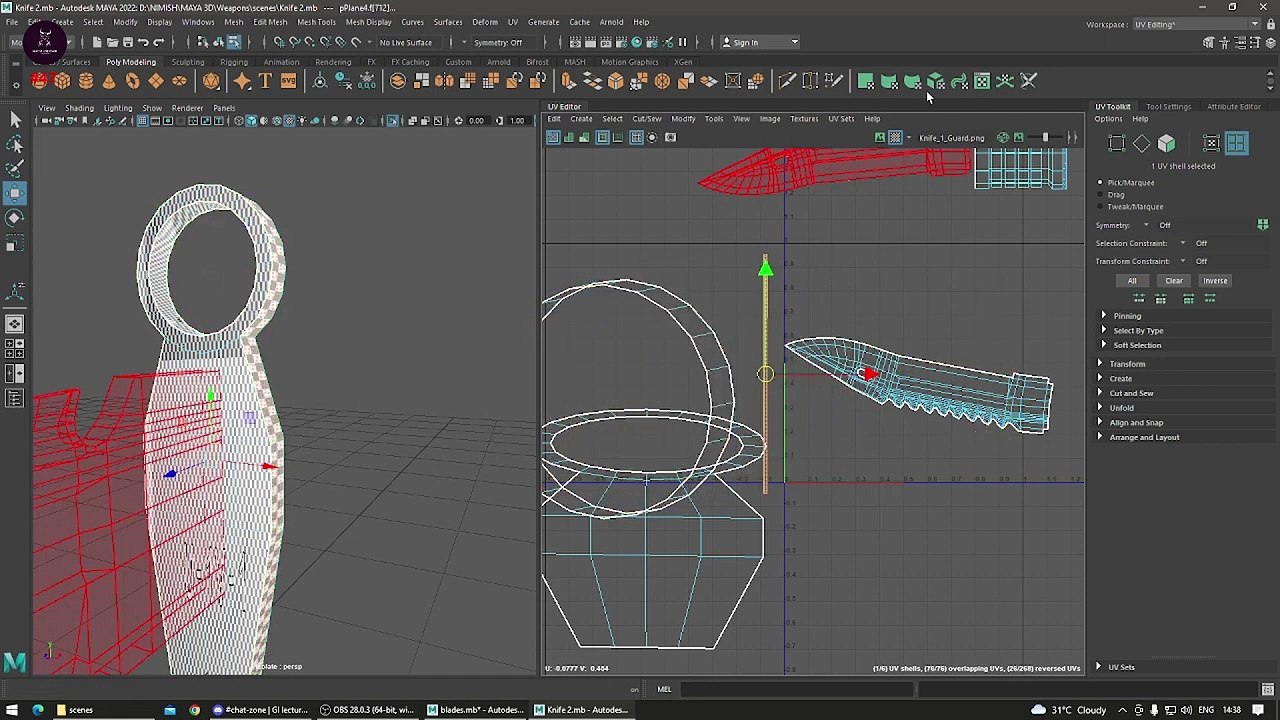Click the Save scene icon
Screen dimensions: 1280x720
click(127, 42)
